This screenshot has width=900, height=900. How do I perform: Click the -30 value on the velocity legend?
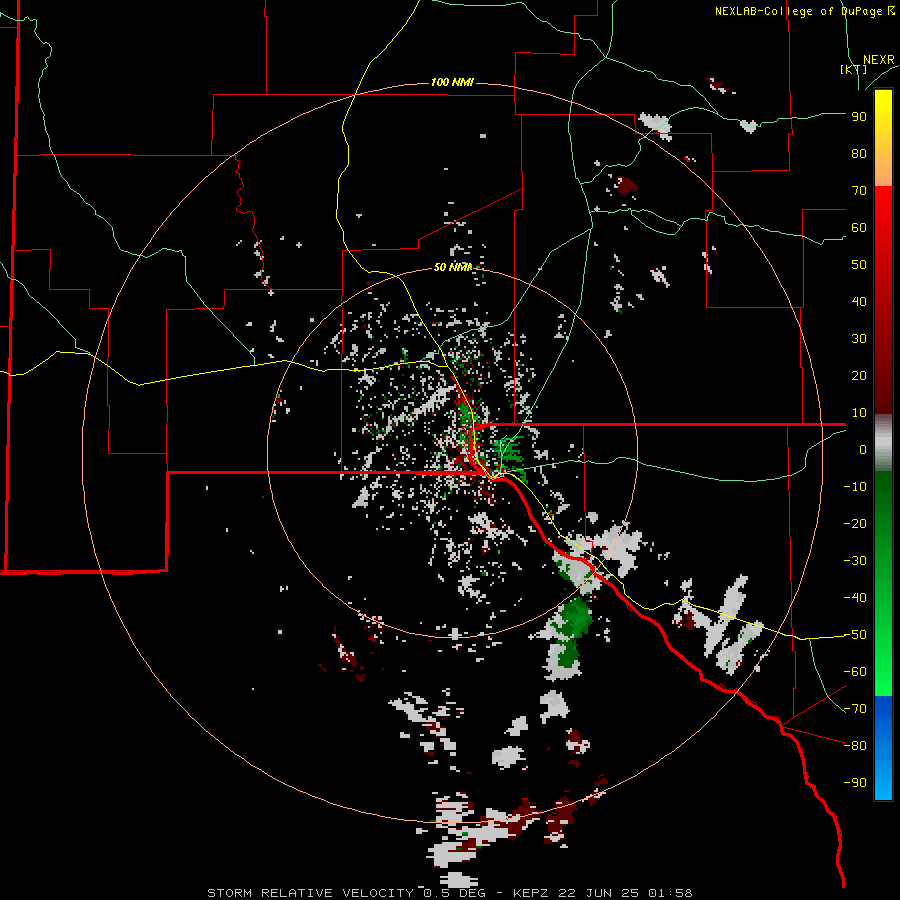(x=855, y=561)
